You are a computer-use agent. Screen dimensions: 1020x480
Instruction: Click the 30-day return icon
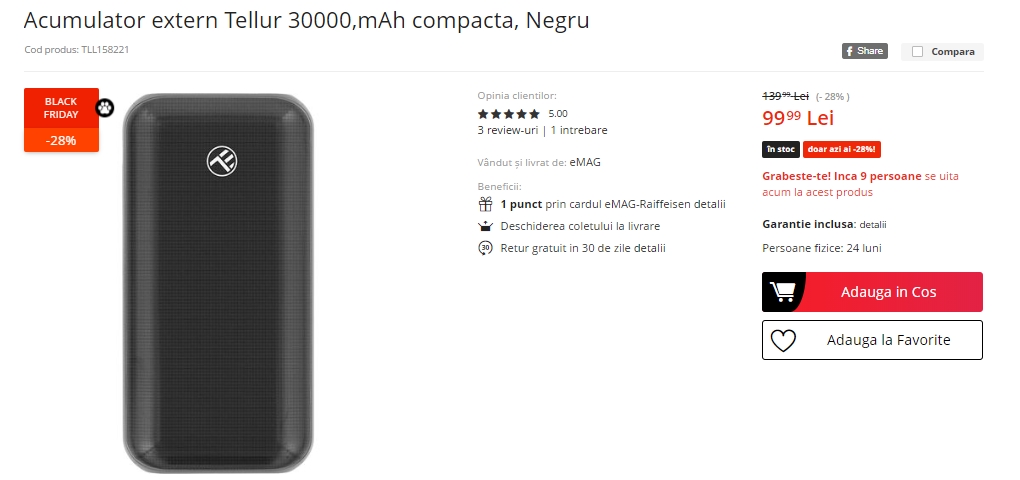[485, 248]
